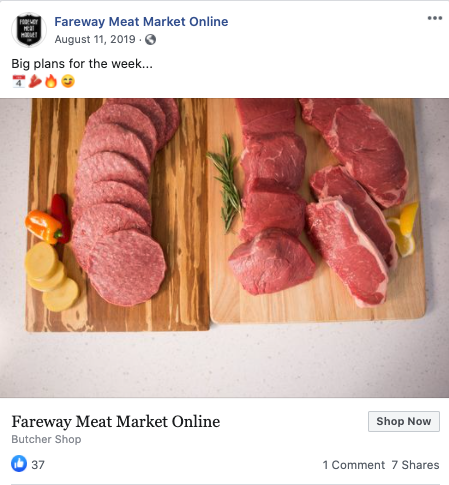Click the red meat emoji
This screenshot has width=449, height=485.
[x=35, y=81]
